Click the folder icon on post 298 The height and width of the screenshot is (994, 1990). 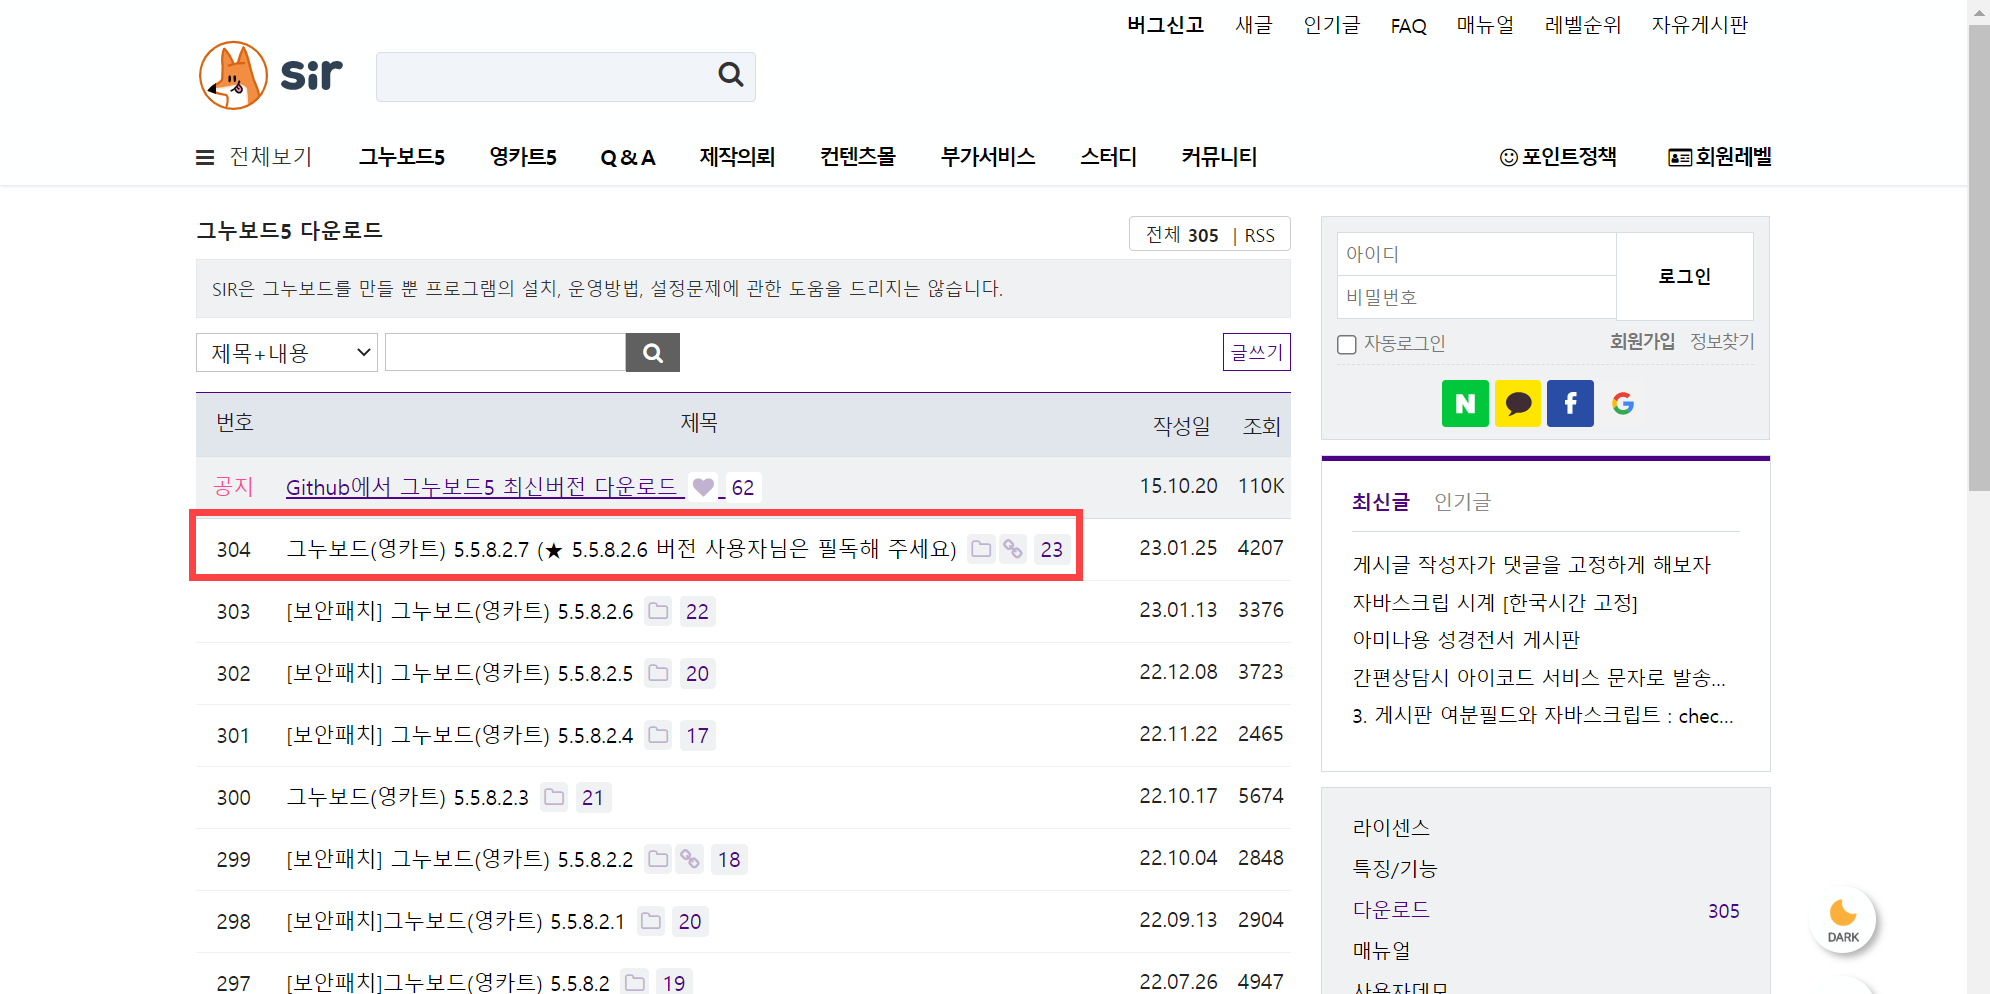(x=651, y=921)
